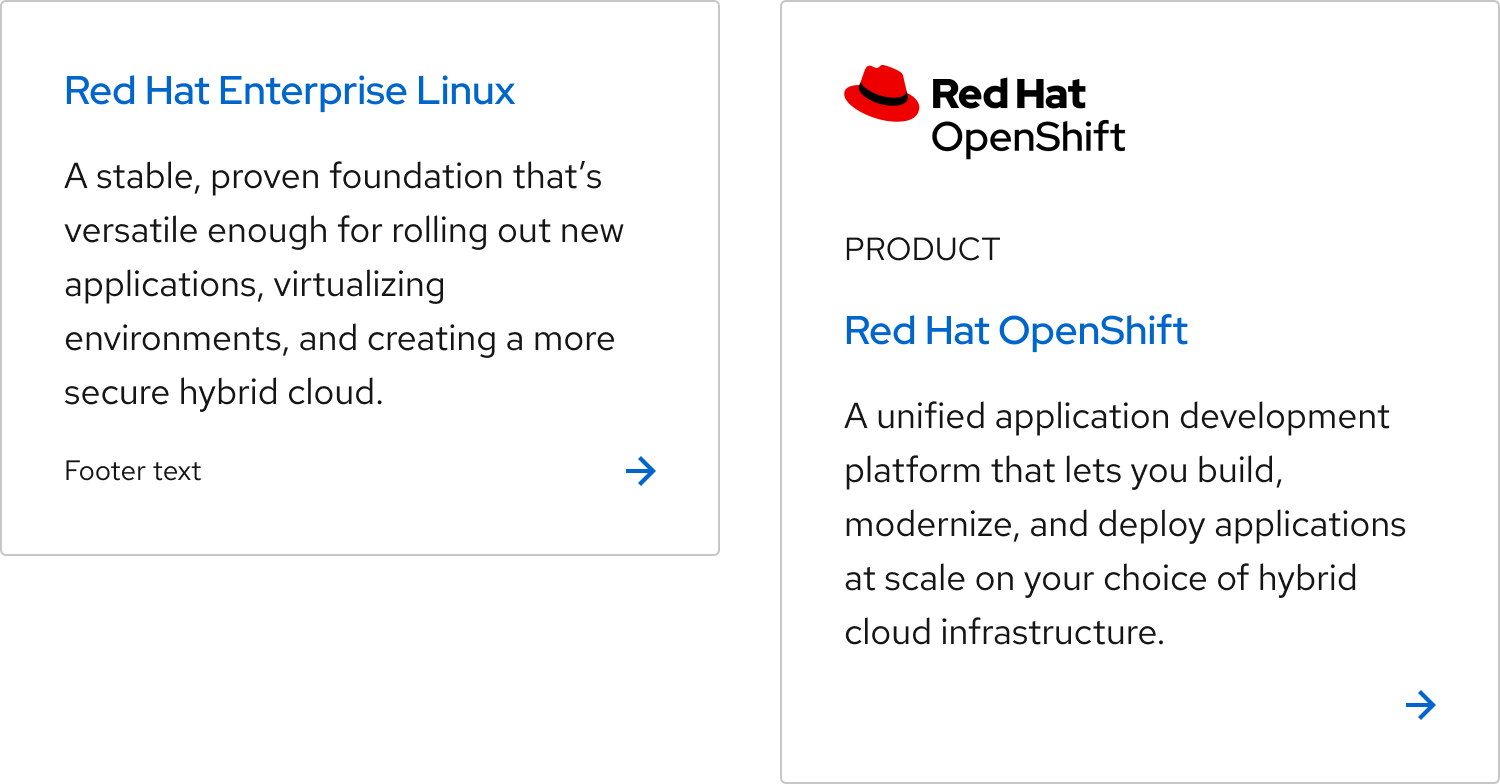Click the line 'at scale on your choice of hybrid'

coord(1101,579)
